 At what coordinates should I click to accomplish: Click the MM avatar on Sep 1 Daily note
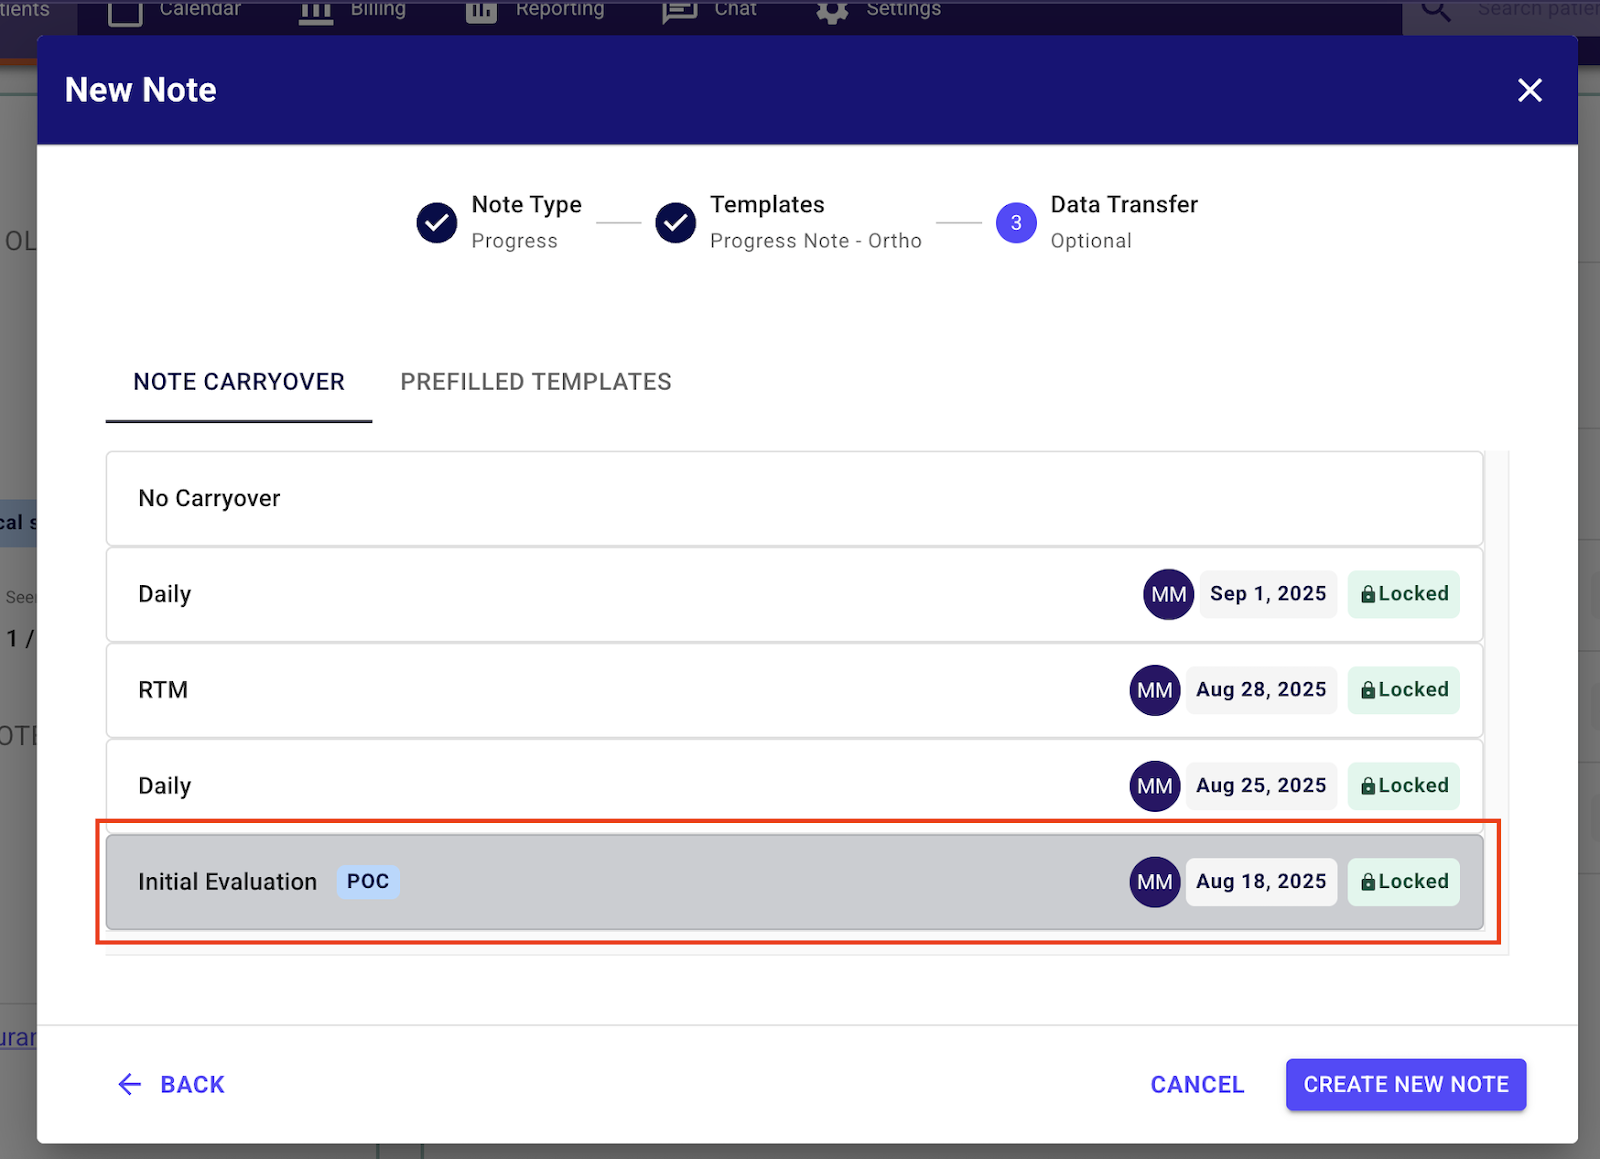(x=1168, y=594)
